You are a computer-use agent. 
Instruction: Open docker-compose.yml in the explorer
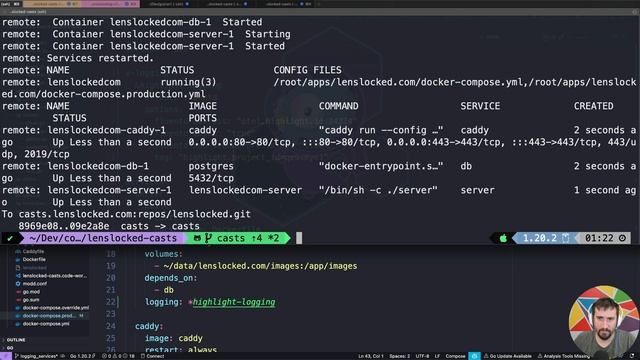(x=46, y=324)
